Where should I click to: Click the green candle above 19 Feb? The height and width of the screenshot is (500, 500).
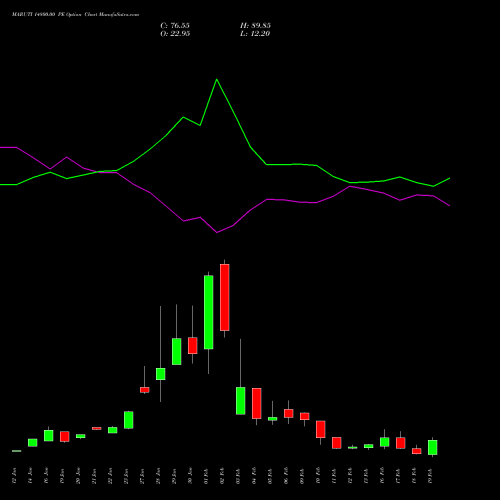click(433, 447)
